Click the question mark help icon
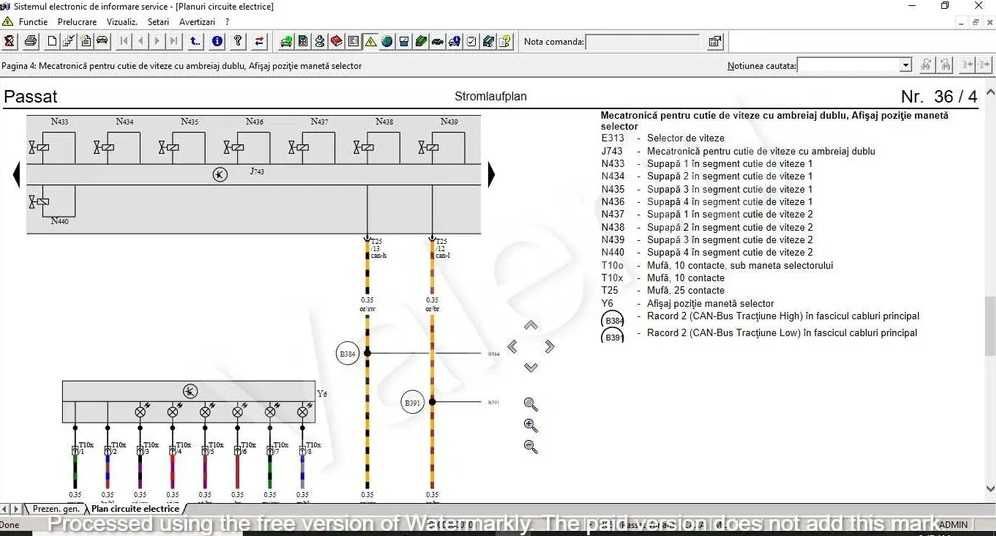The width and height of the screenshot is (996, 536). tap(238, 41)
